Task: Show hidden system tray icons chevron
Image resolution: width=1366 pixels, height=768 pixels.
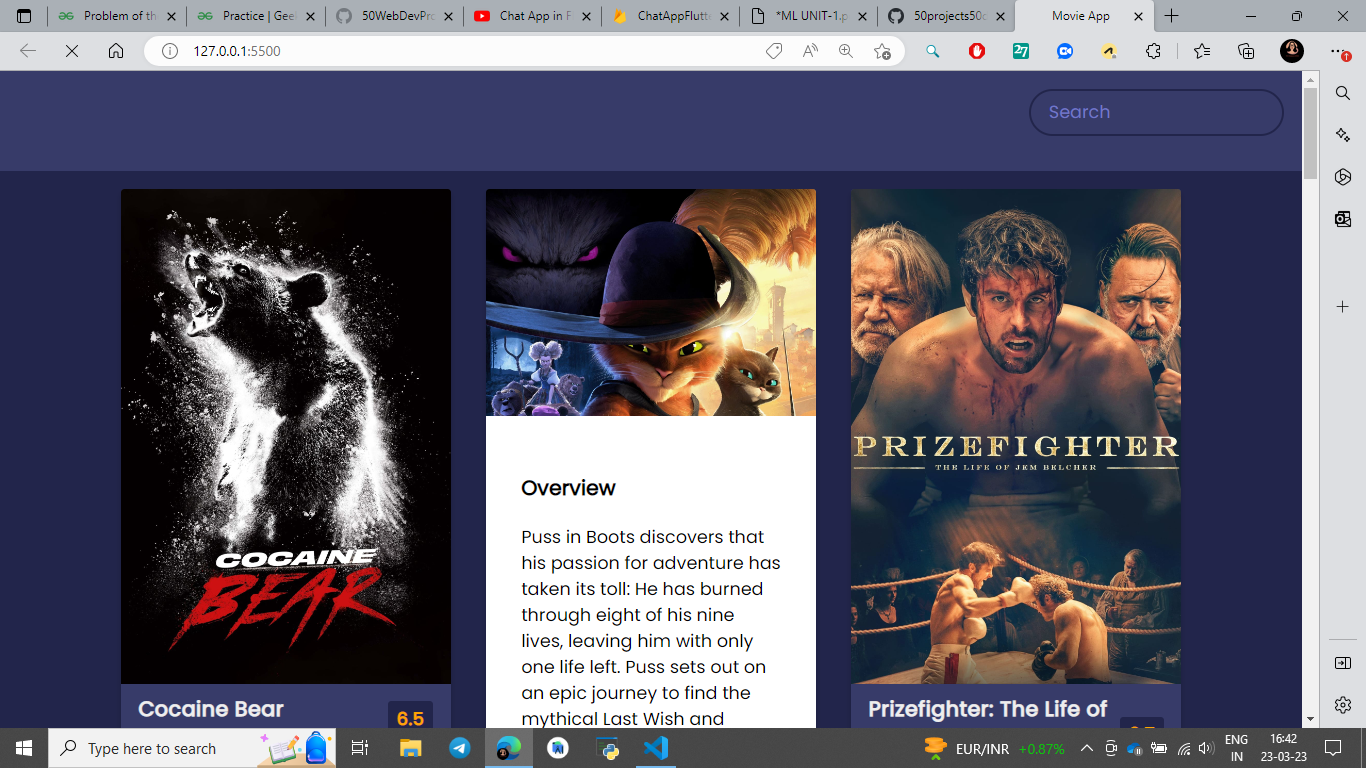Action: tap(1087, 748)
